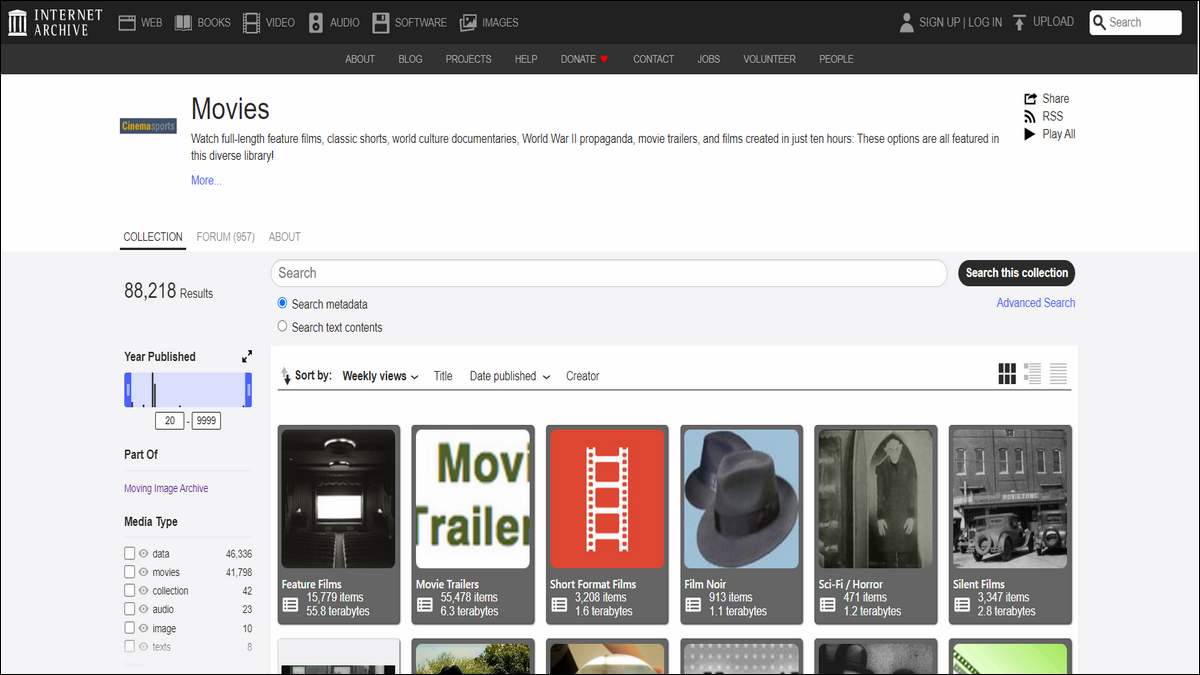Click the upload arrow icon
Viewport: 1200px width, 675px height.
click(1019, 22)
